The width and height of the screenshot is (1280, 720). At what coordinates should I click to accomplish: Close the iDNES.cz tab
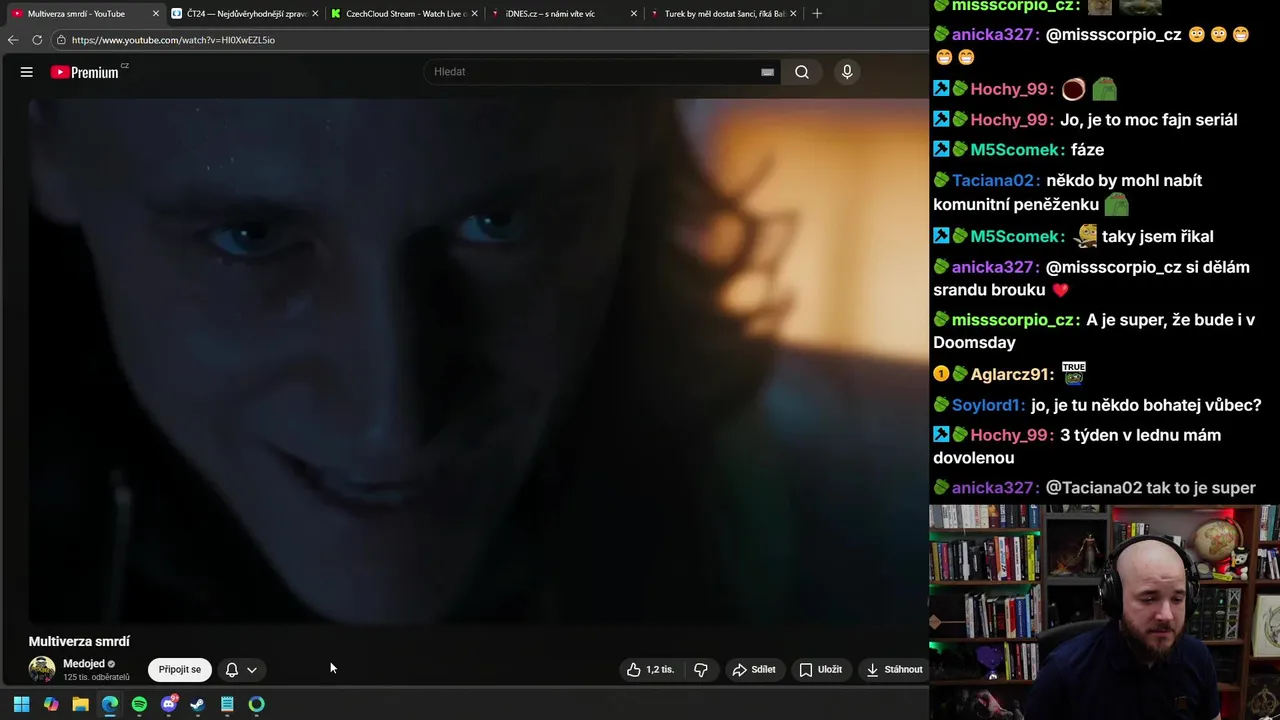633,14
